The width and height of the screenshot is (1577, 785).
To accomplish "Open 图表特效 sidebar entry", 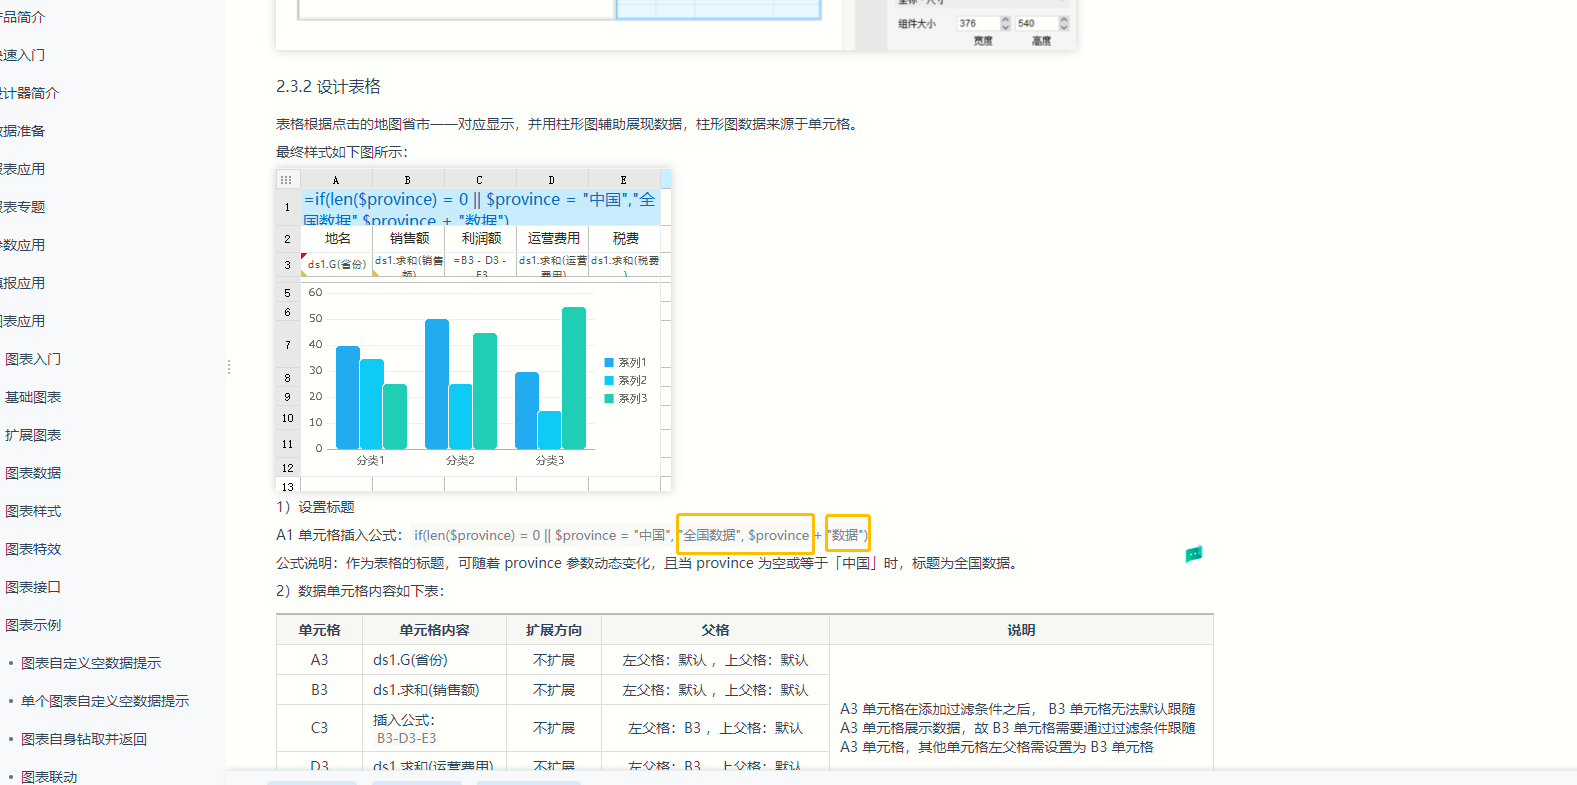I will click(x=33, y=549).
